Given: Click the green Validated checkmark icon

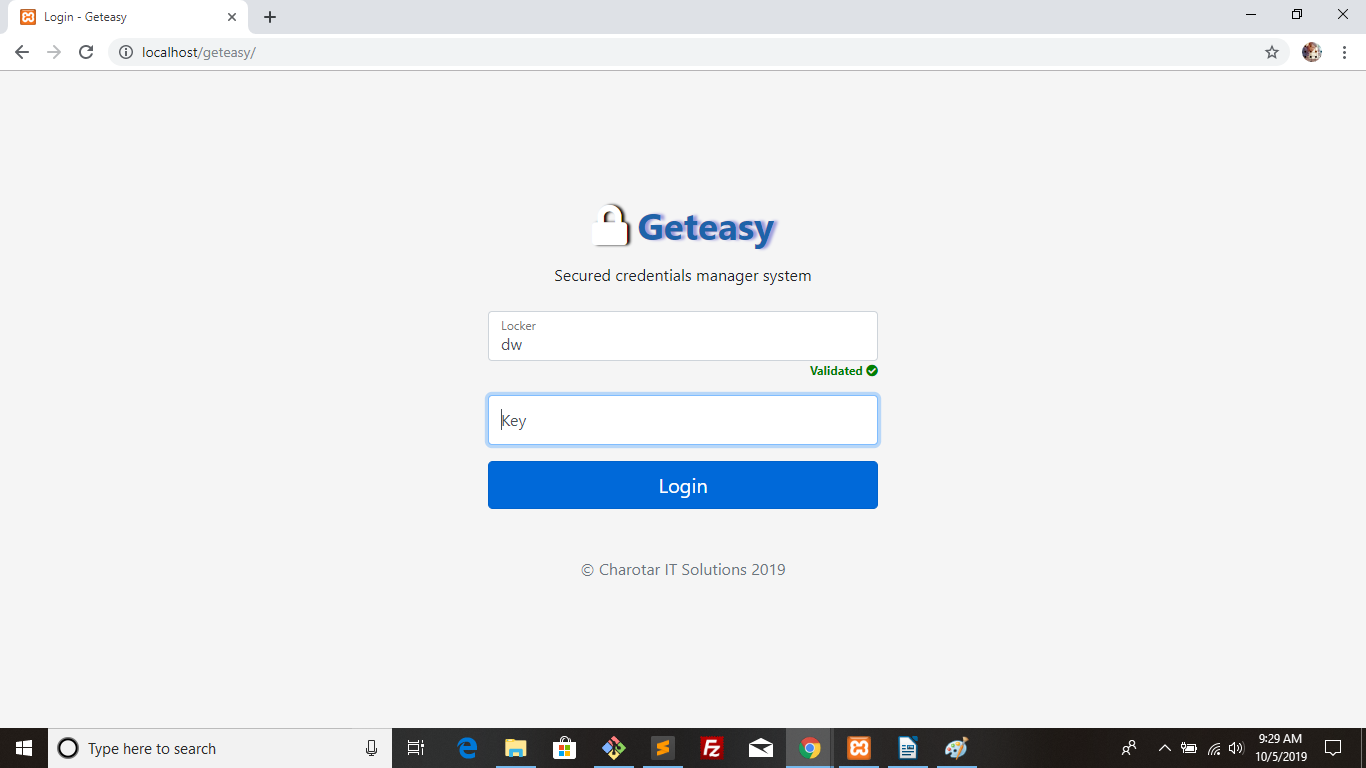Looking at the screenshot, I should [x=872, y=371].
